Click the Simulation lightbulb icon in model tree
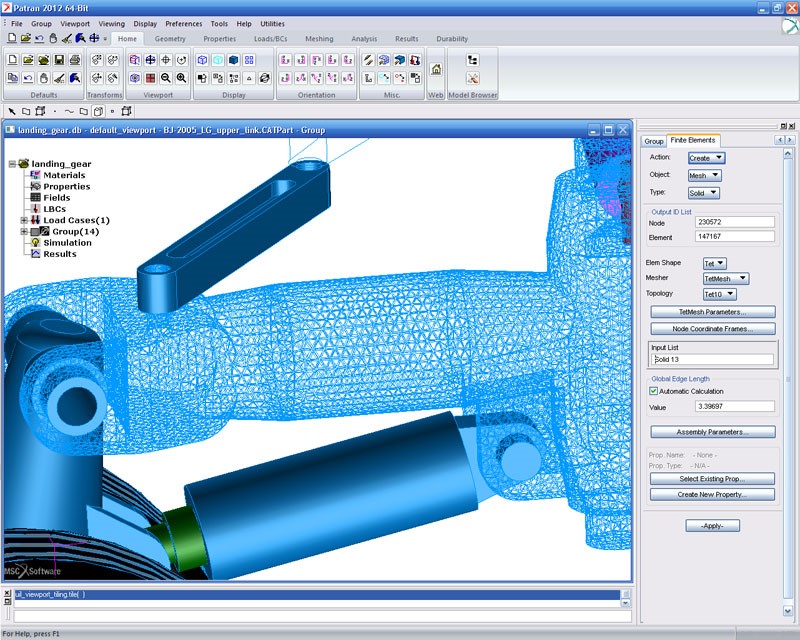Image resolution: width=800 pixels, height=640 pixels. tap(35, 242)
